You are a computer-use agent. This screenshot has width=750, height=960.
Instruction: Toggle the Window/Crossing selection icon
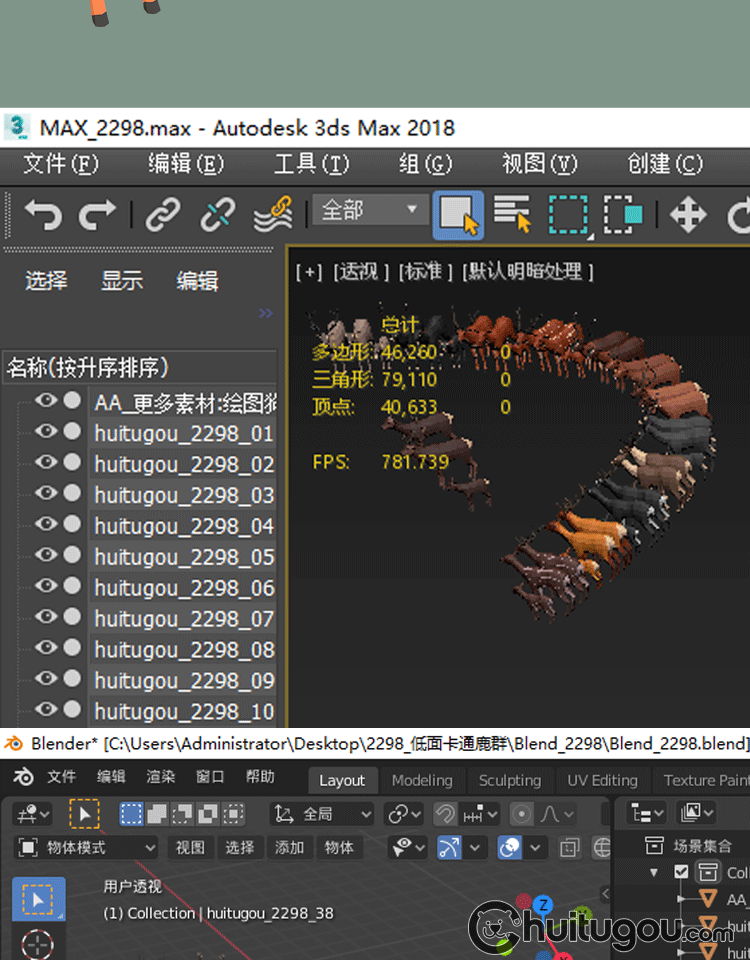pos(623,215)
